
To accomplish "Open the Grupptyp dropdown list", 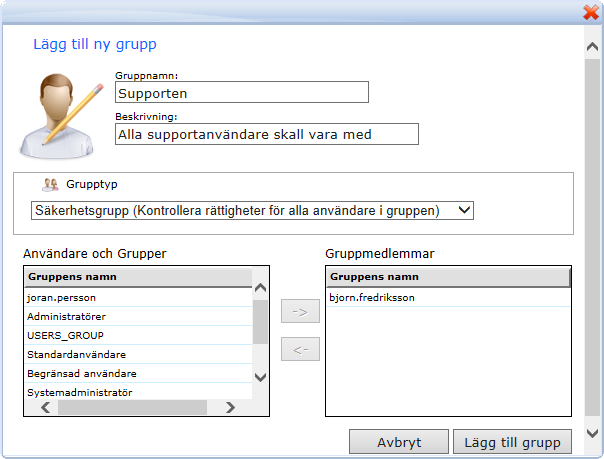I will click(x=251, y=210).
